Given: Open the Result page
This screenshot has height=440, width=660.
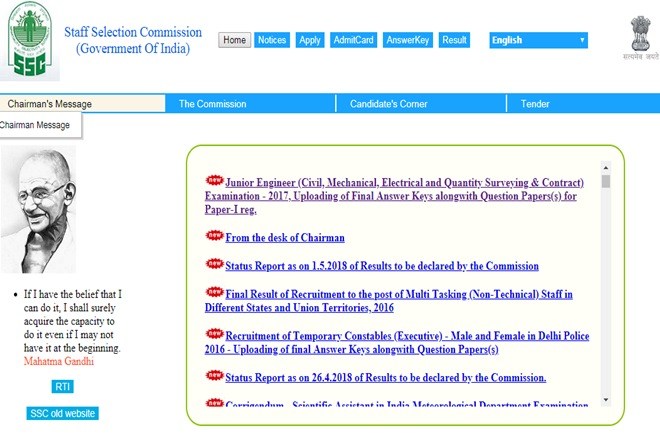Looking at the screenshot, I should [x=454, y=40].
